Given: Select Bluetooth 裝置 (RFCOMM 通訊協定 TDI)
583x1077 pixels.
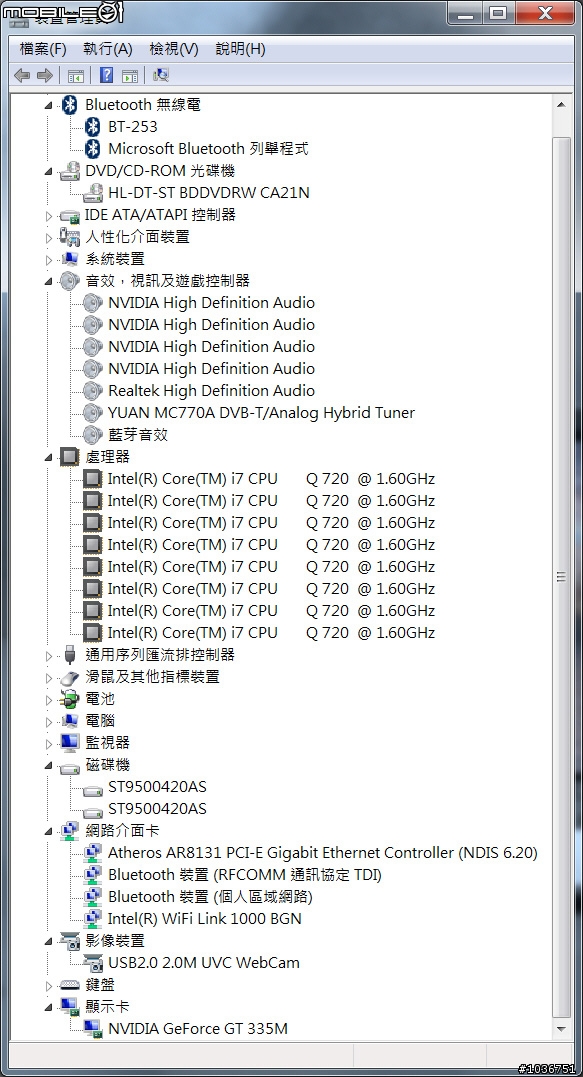Looking at the screenshot, I should [x=244, y=874].
